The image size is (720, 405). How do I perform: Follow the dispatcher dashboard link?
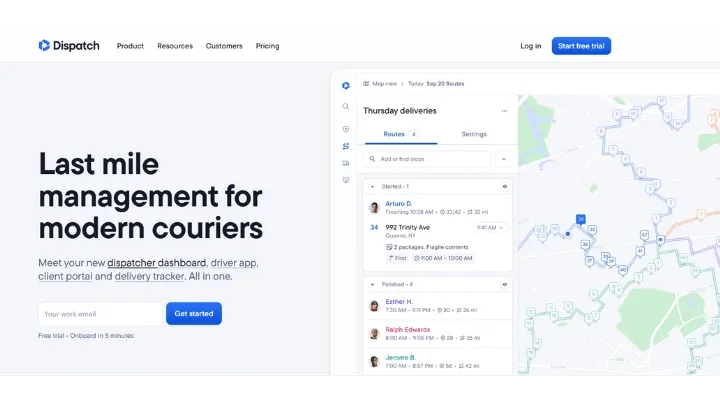(157, 263)
